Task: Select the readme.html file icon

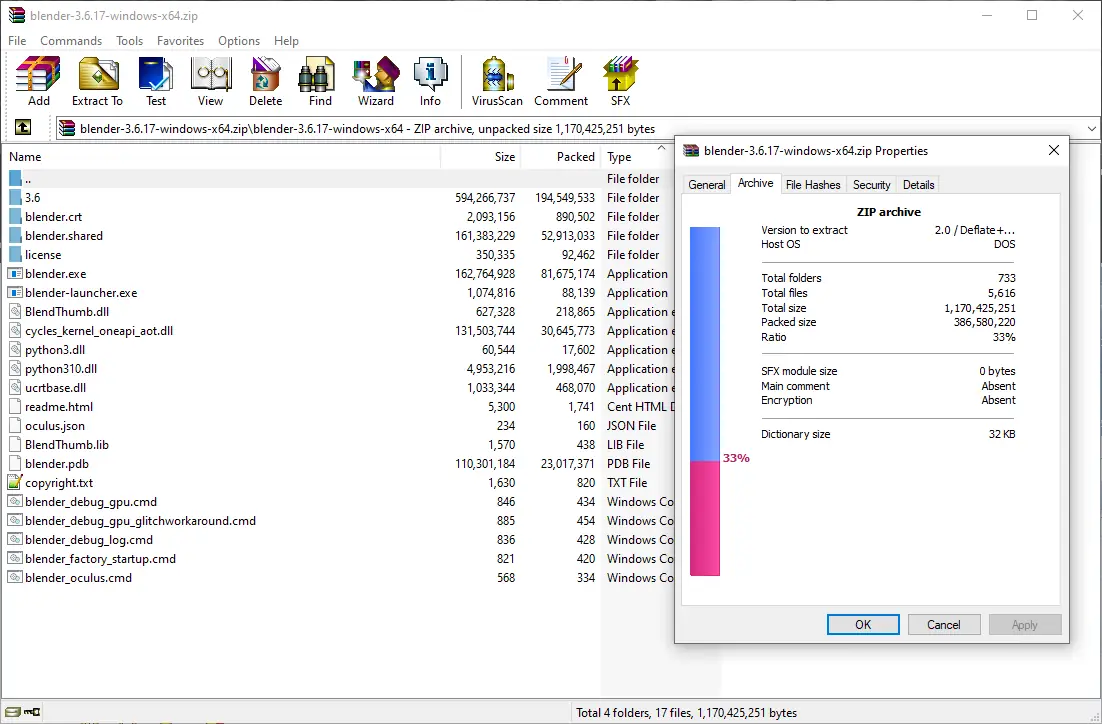Action: pos(15,407)
